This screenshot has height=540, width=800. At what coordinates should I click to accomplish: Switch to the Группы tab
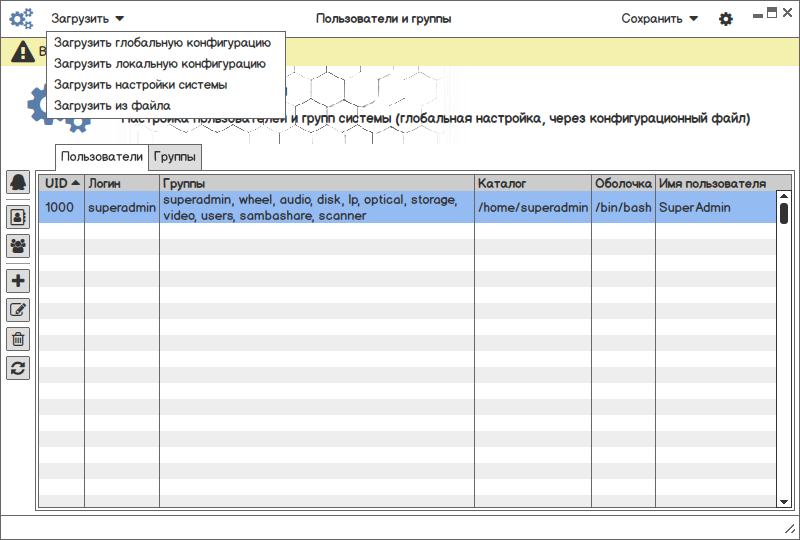click(x=176, y=157)
